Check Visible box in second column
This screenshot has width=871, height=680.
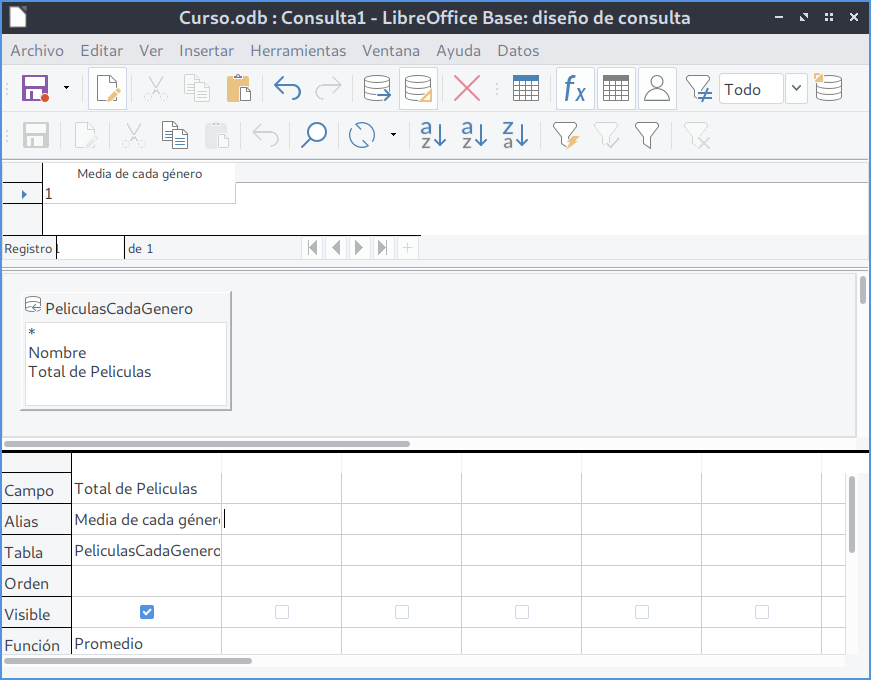[x=282, y=612]
